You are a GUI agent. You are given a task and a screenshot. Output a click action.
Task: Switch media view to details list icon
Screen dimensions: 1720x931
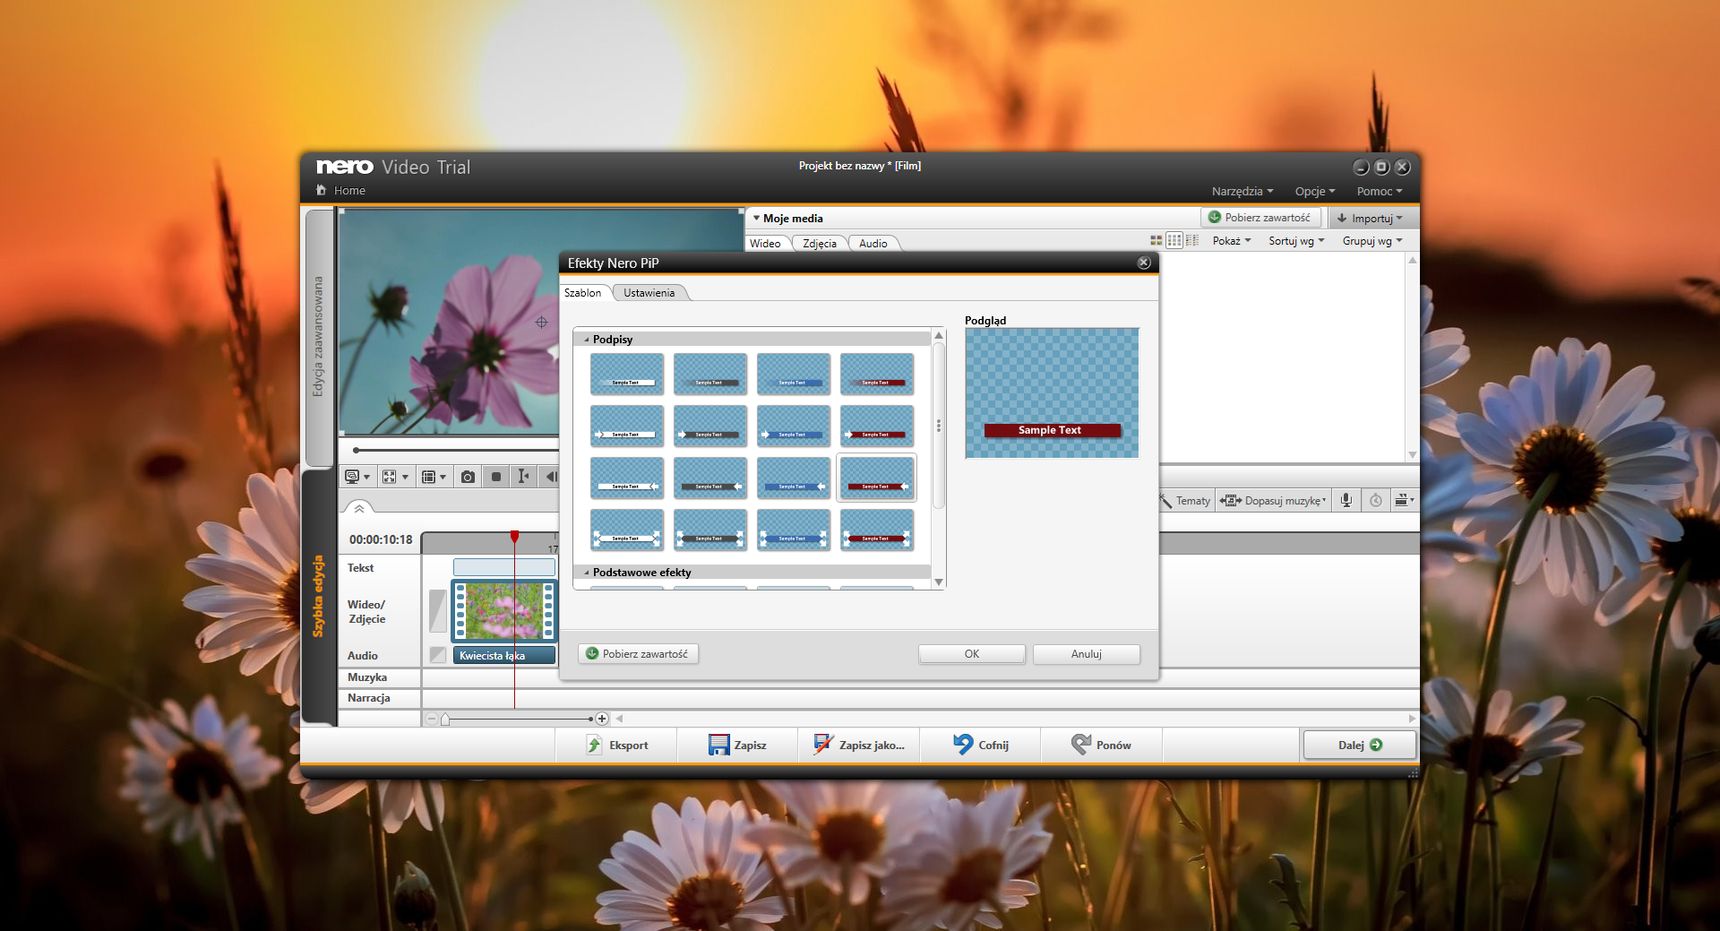(x=1192, y=241)
